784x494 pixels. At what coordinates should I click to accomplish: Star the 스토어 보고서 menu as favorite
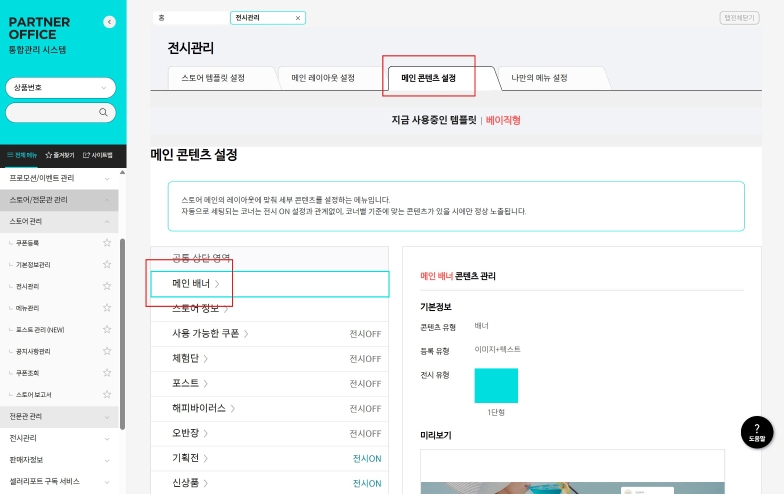coord(107,394)
